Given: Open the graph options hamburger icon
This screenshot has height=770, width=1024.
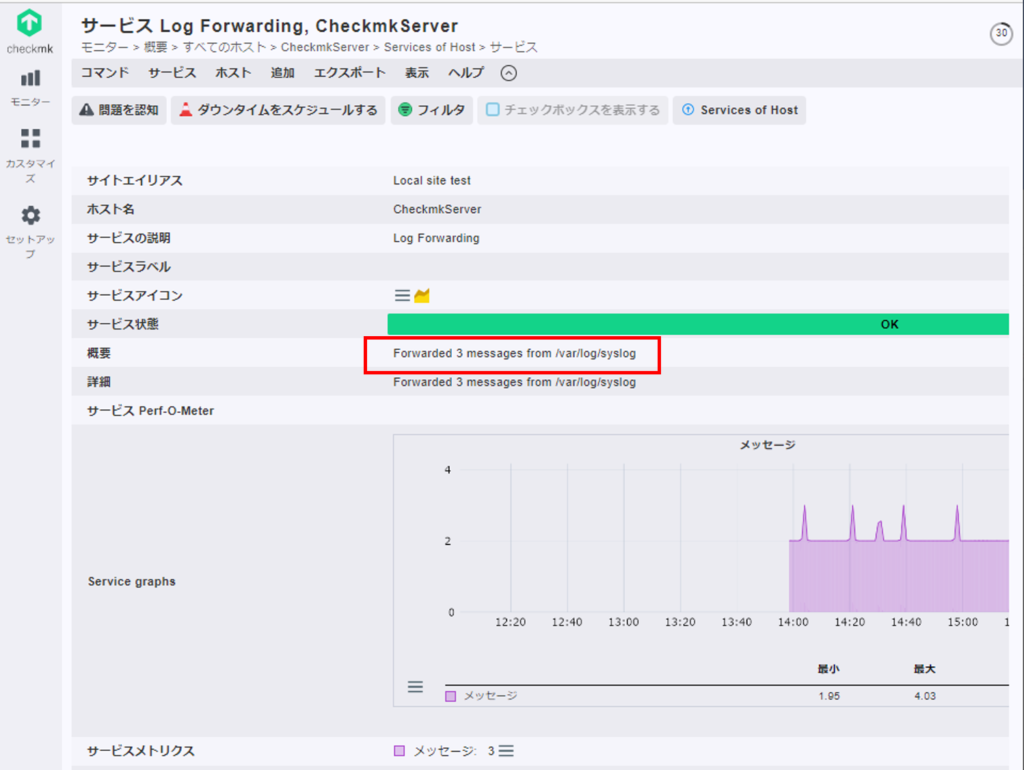Looking at the screenshot, I should [415, 686].
